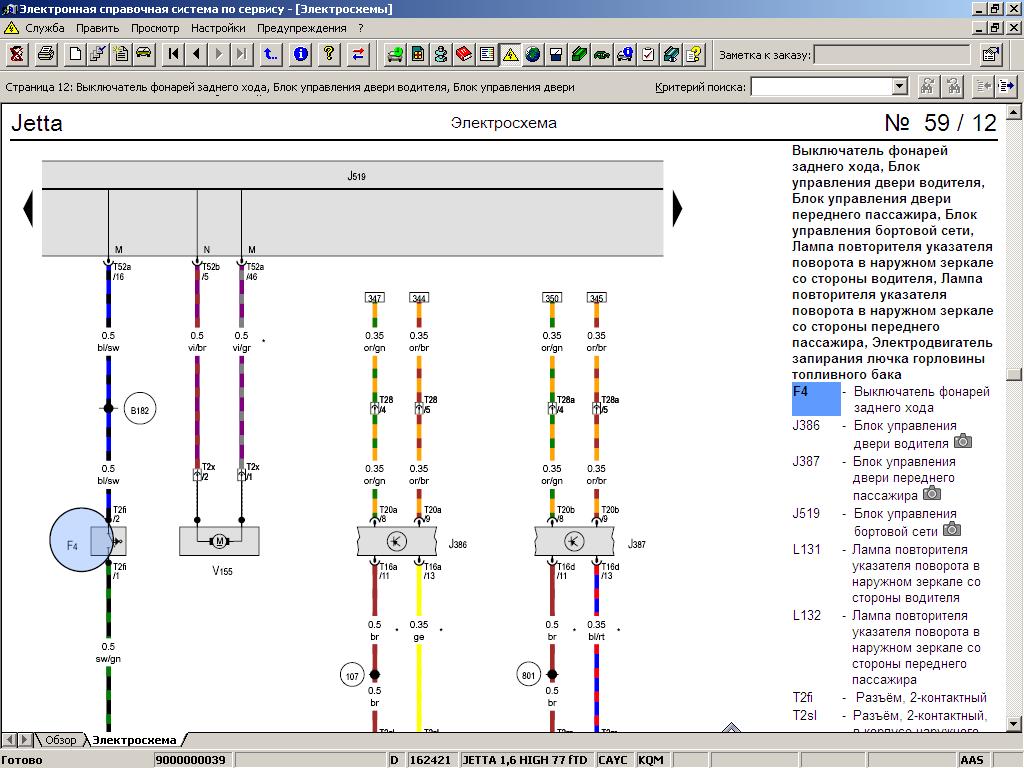
Task: Click the car with info badge icon
Action: click(624, 54)
